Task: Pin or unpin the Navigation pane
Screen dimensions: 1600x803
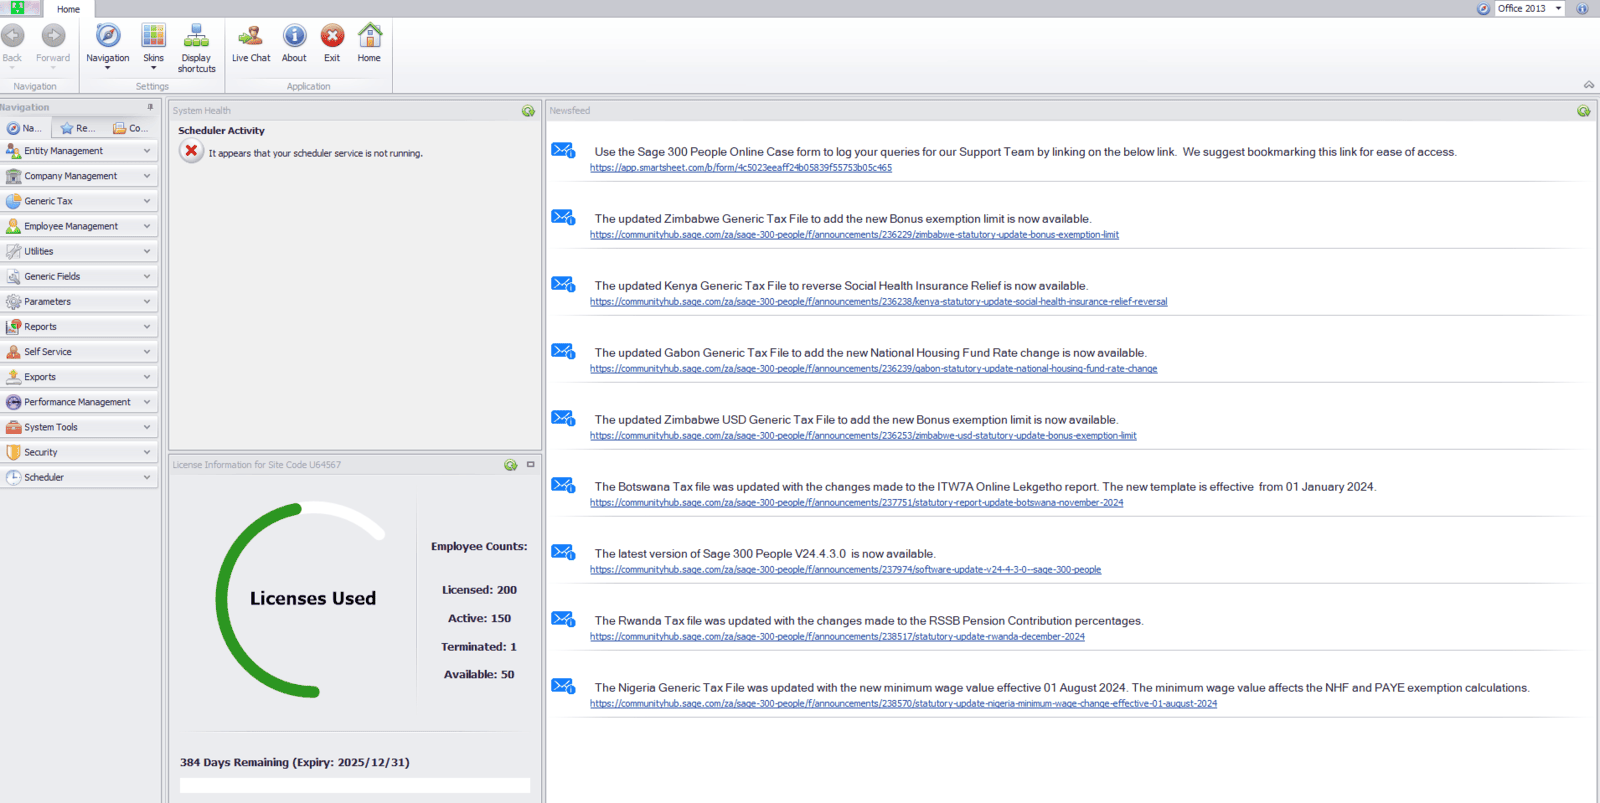Action: pos(150,107)
